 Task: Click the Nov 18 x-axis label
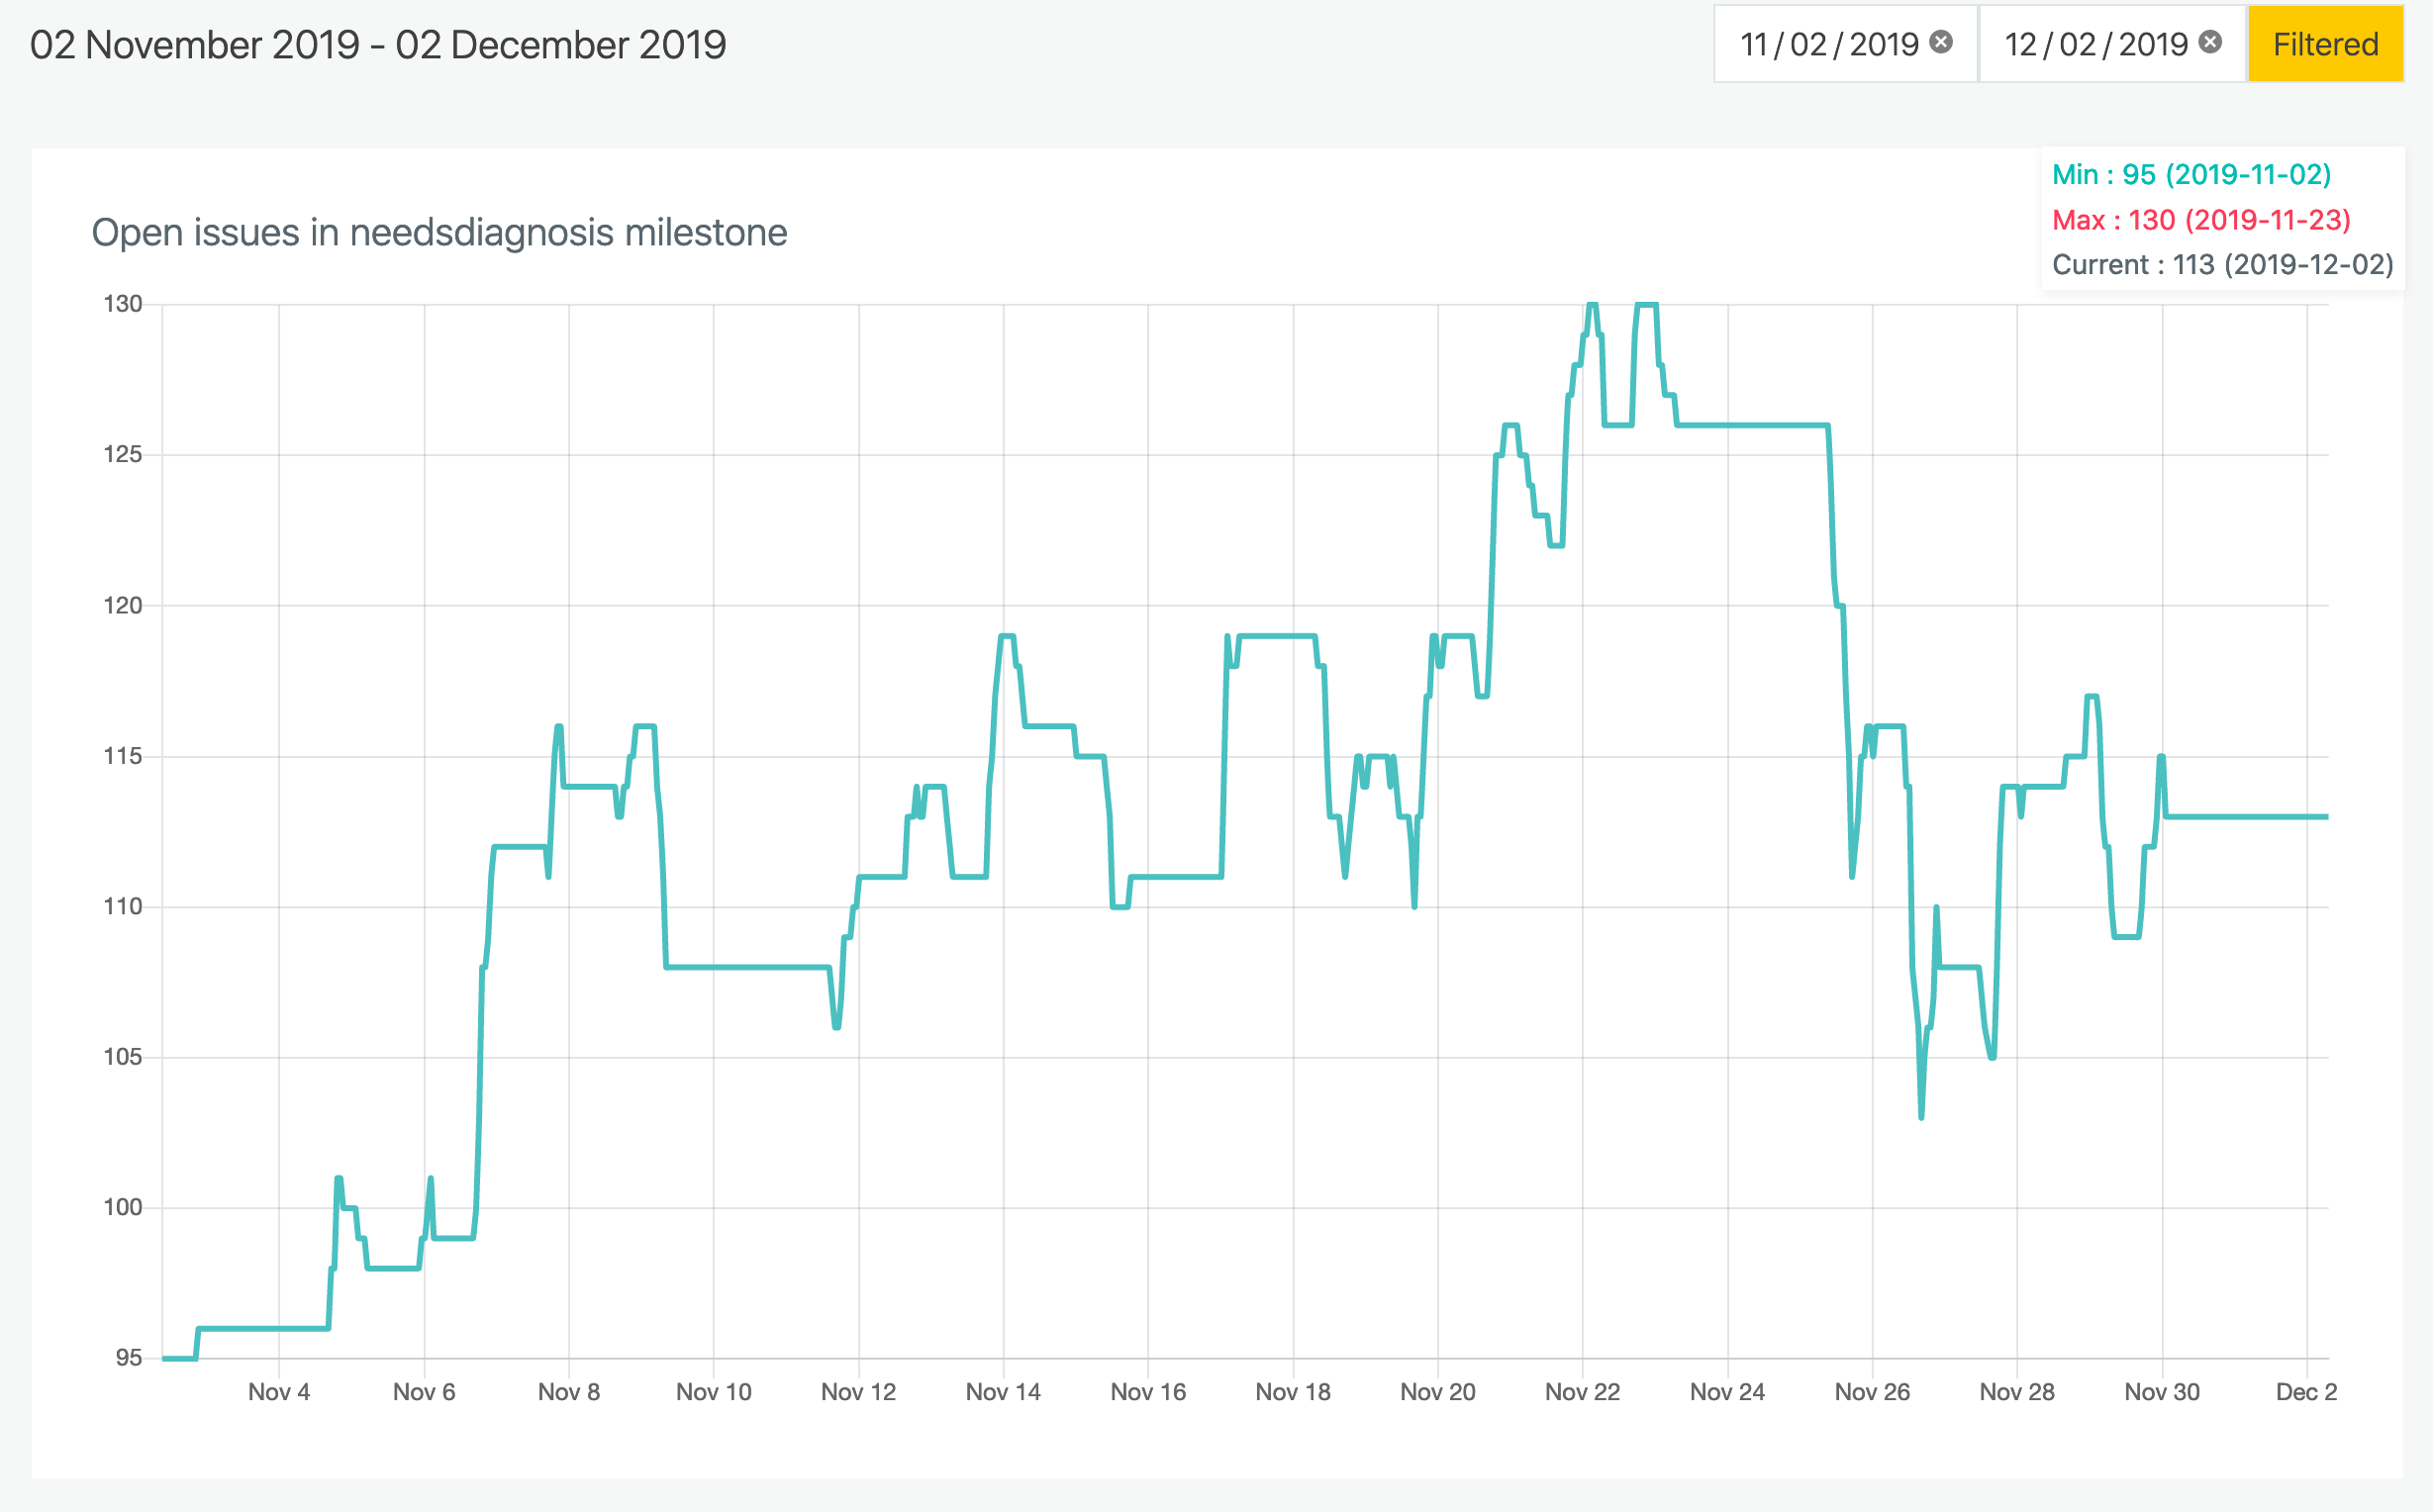coord(1293,1392)
